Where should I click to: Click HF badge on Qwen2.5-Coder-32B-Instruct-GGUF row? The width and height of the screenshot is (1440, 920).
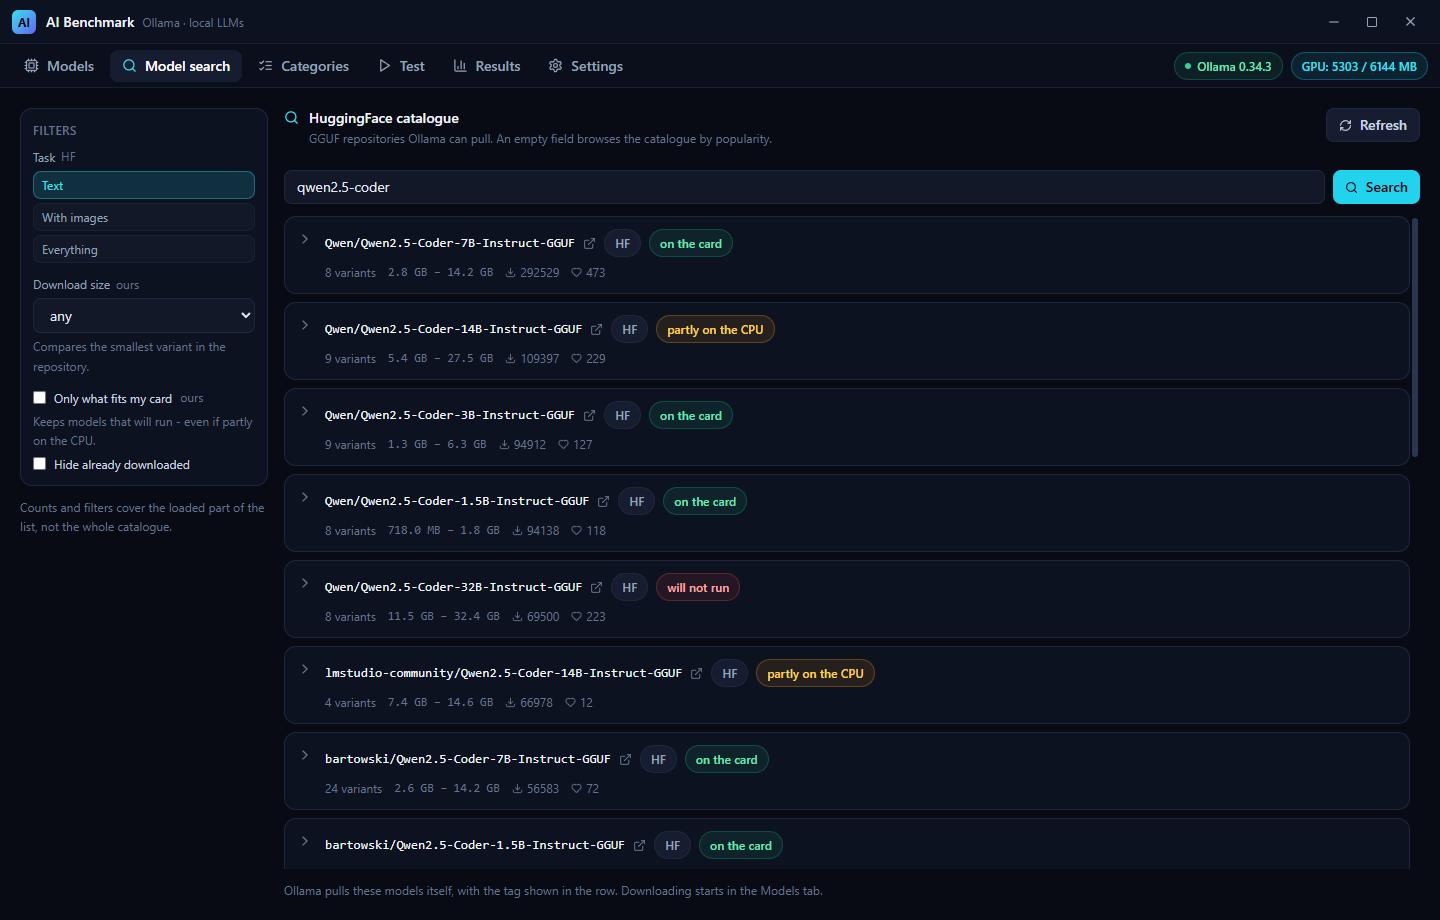coord(629,588)
